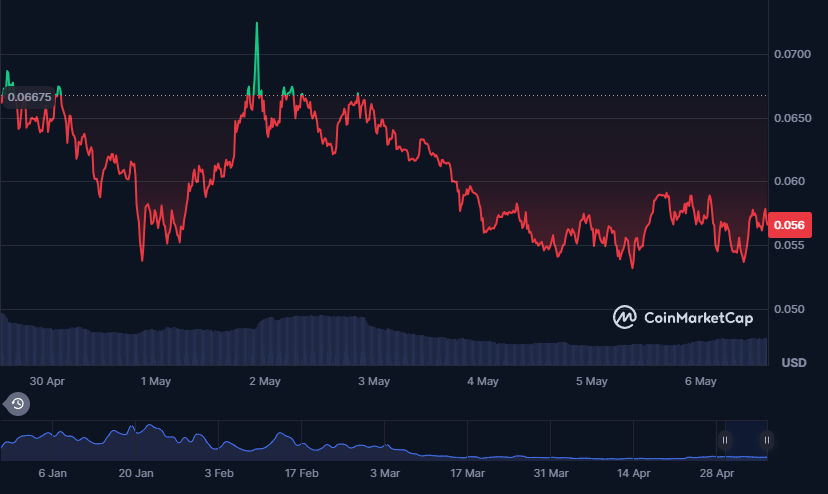Click the 17 Mar navigator label
The width and height of the screenshot is (828, 494).
coord(467,473)
